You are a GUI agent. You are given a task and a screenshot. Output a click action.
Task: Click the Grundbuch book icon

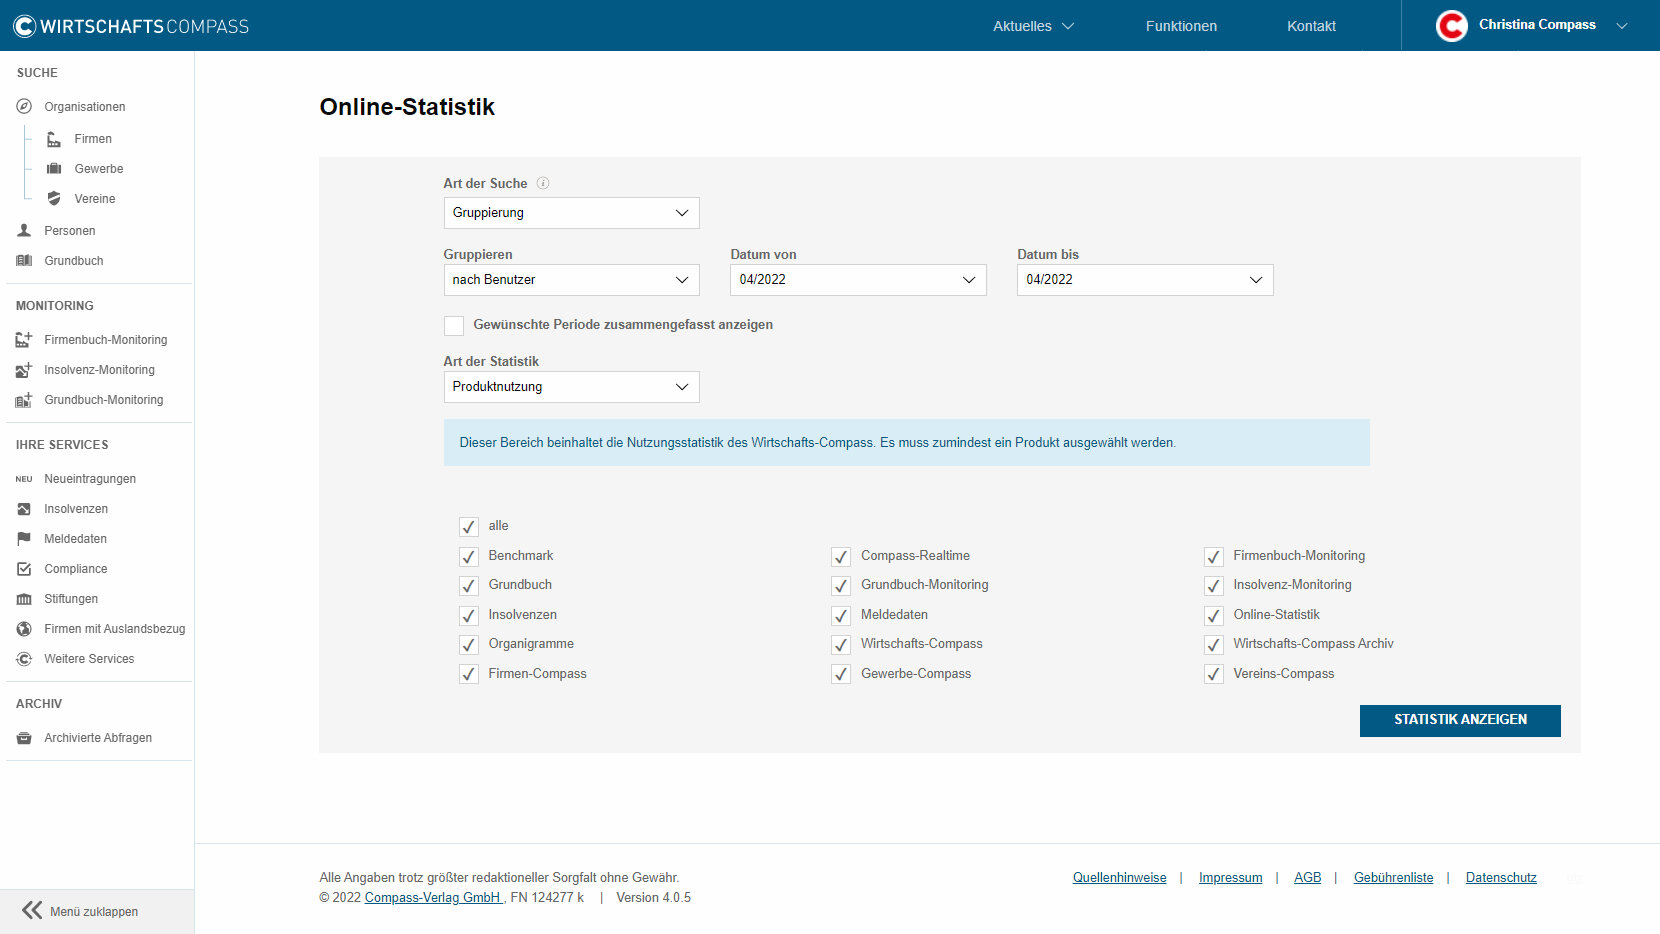coord(24,260)
